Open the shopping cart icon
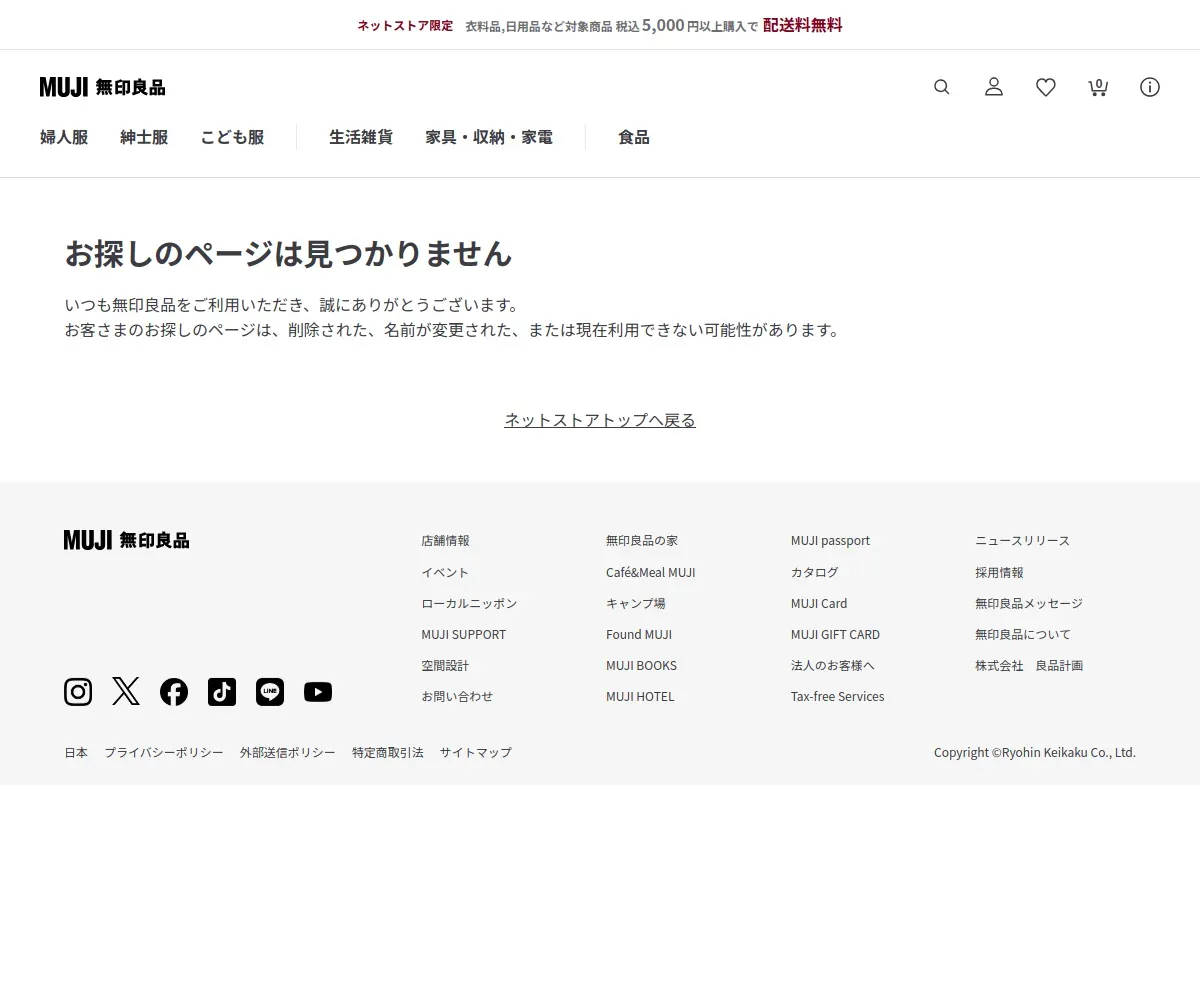1200x1000 pixels. pos(1098,87)
